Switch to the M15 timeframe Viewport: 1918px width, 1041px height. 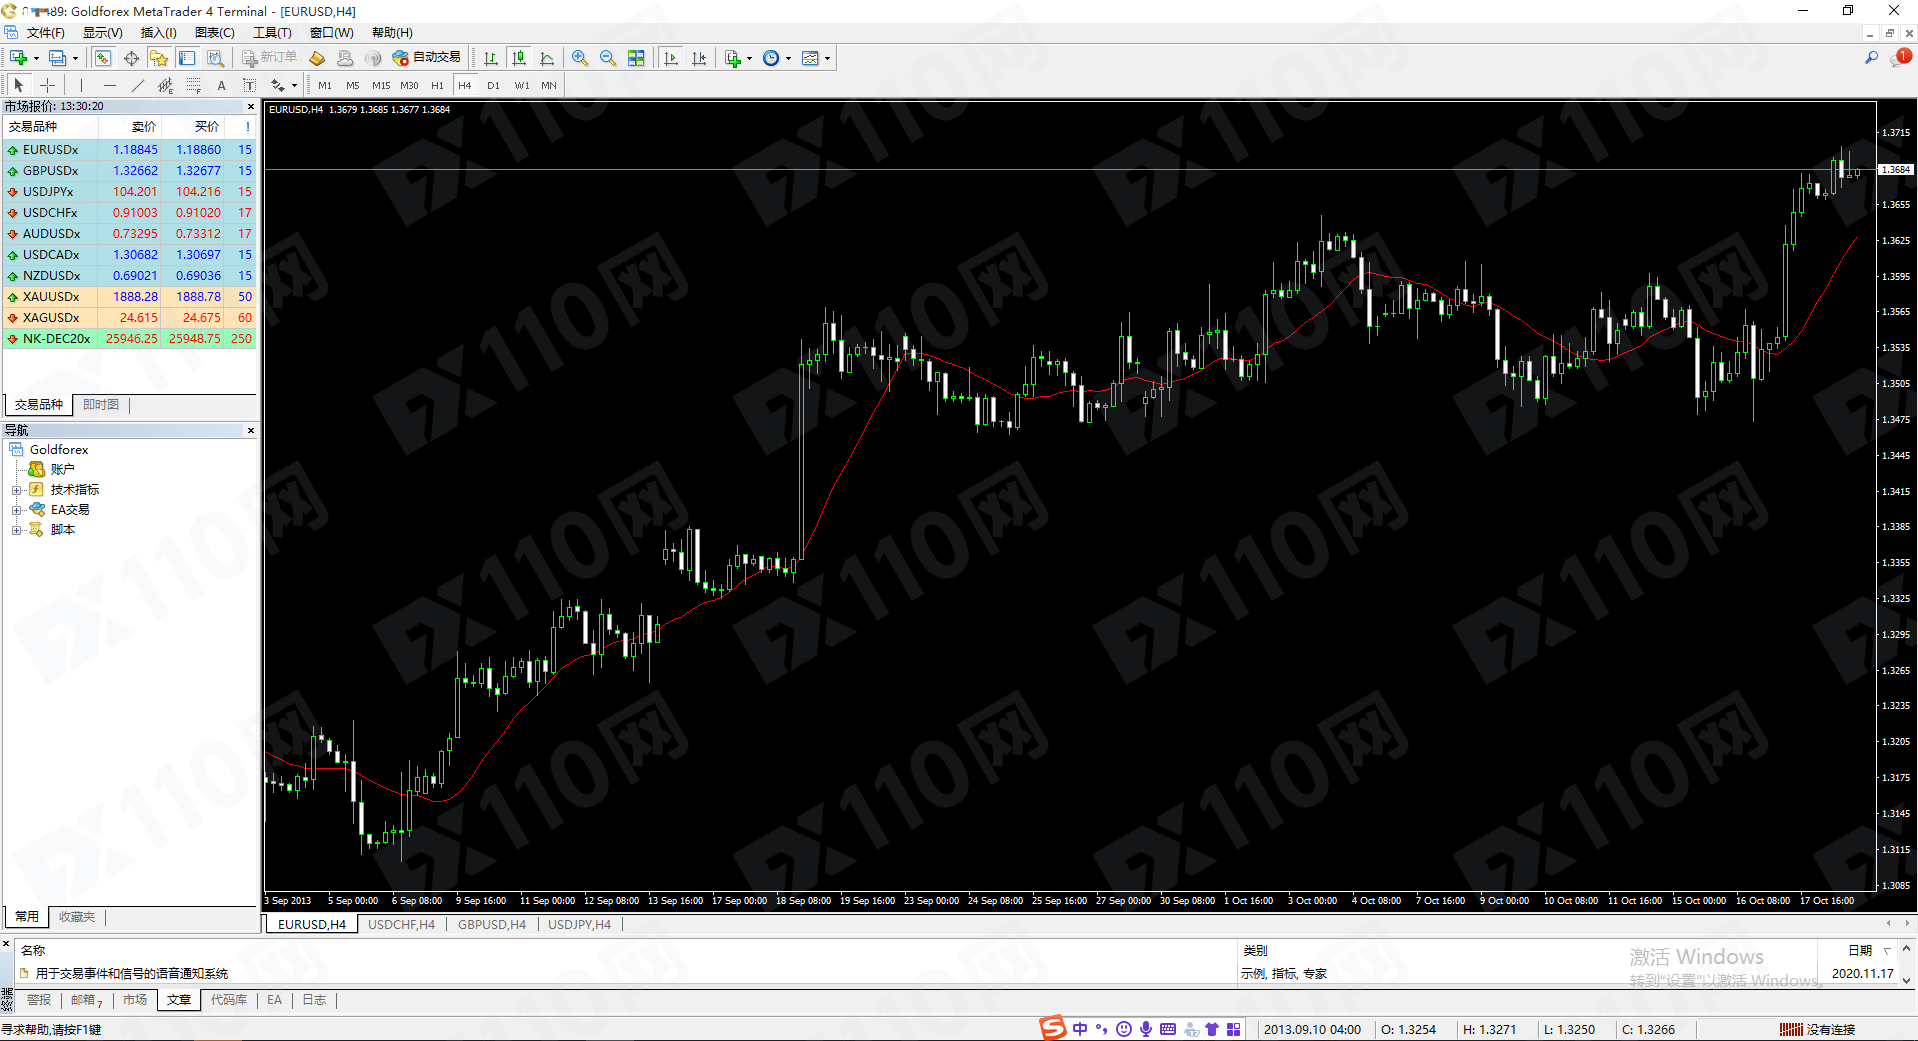[381, 85]
